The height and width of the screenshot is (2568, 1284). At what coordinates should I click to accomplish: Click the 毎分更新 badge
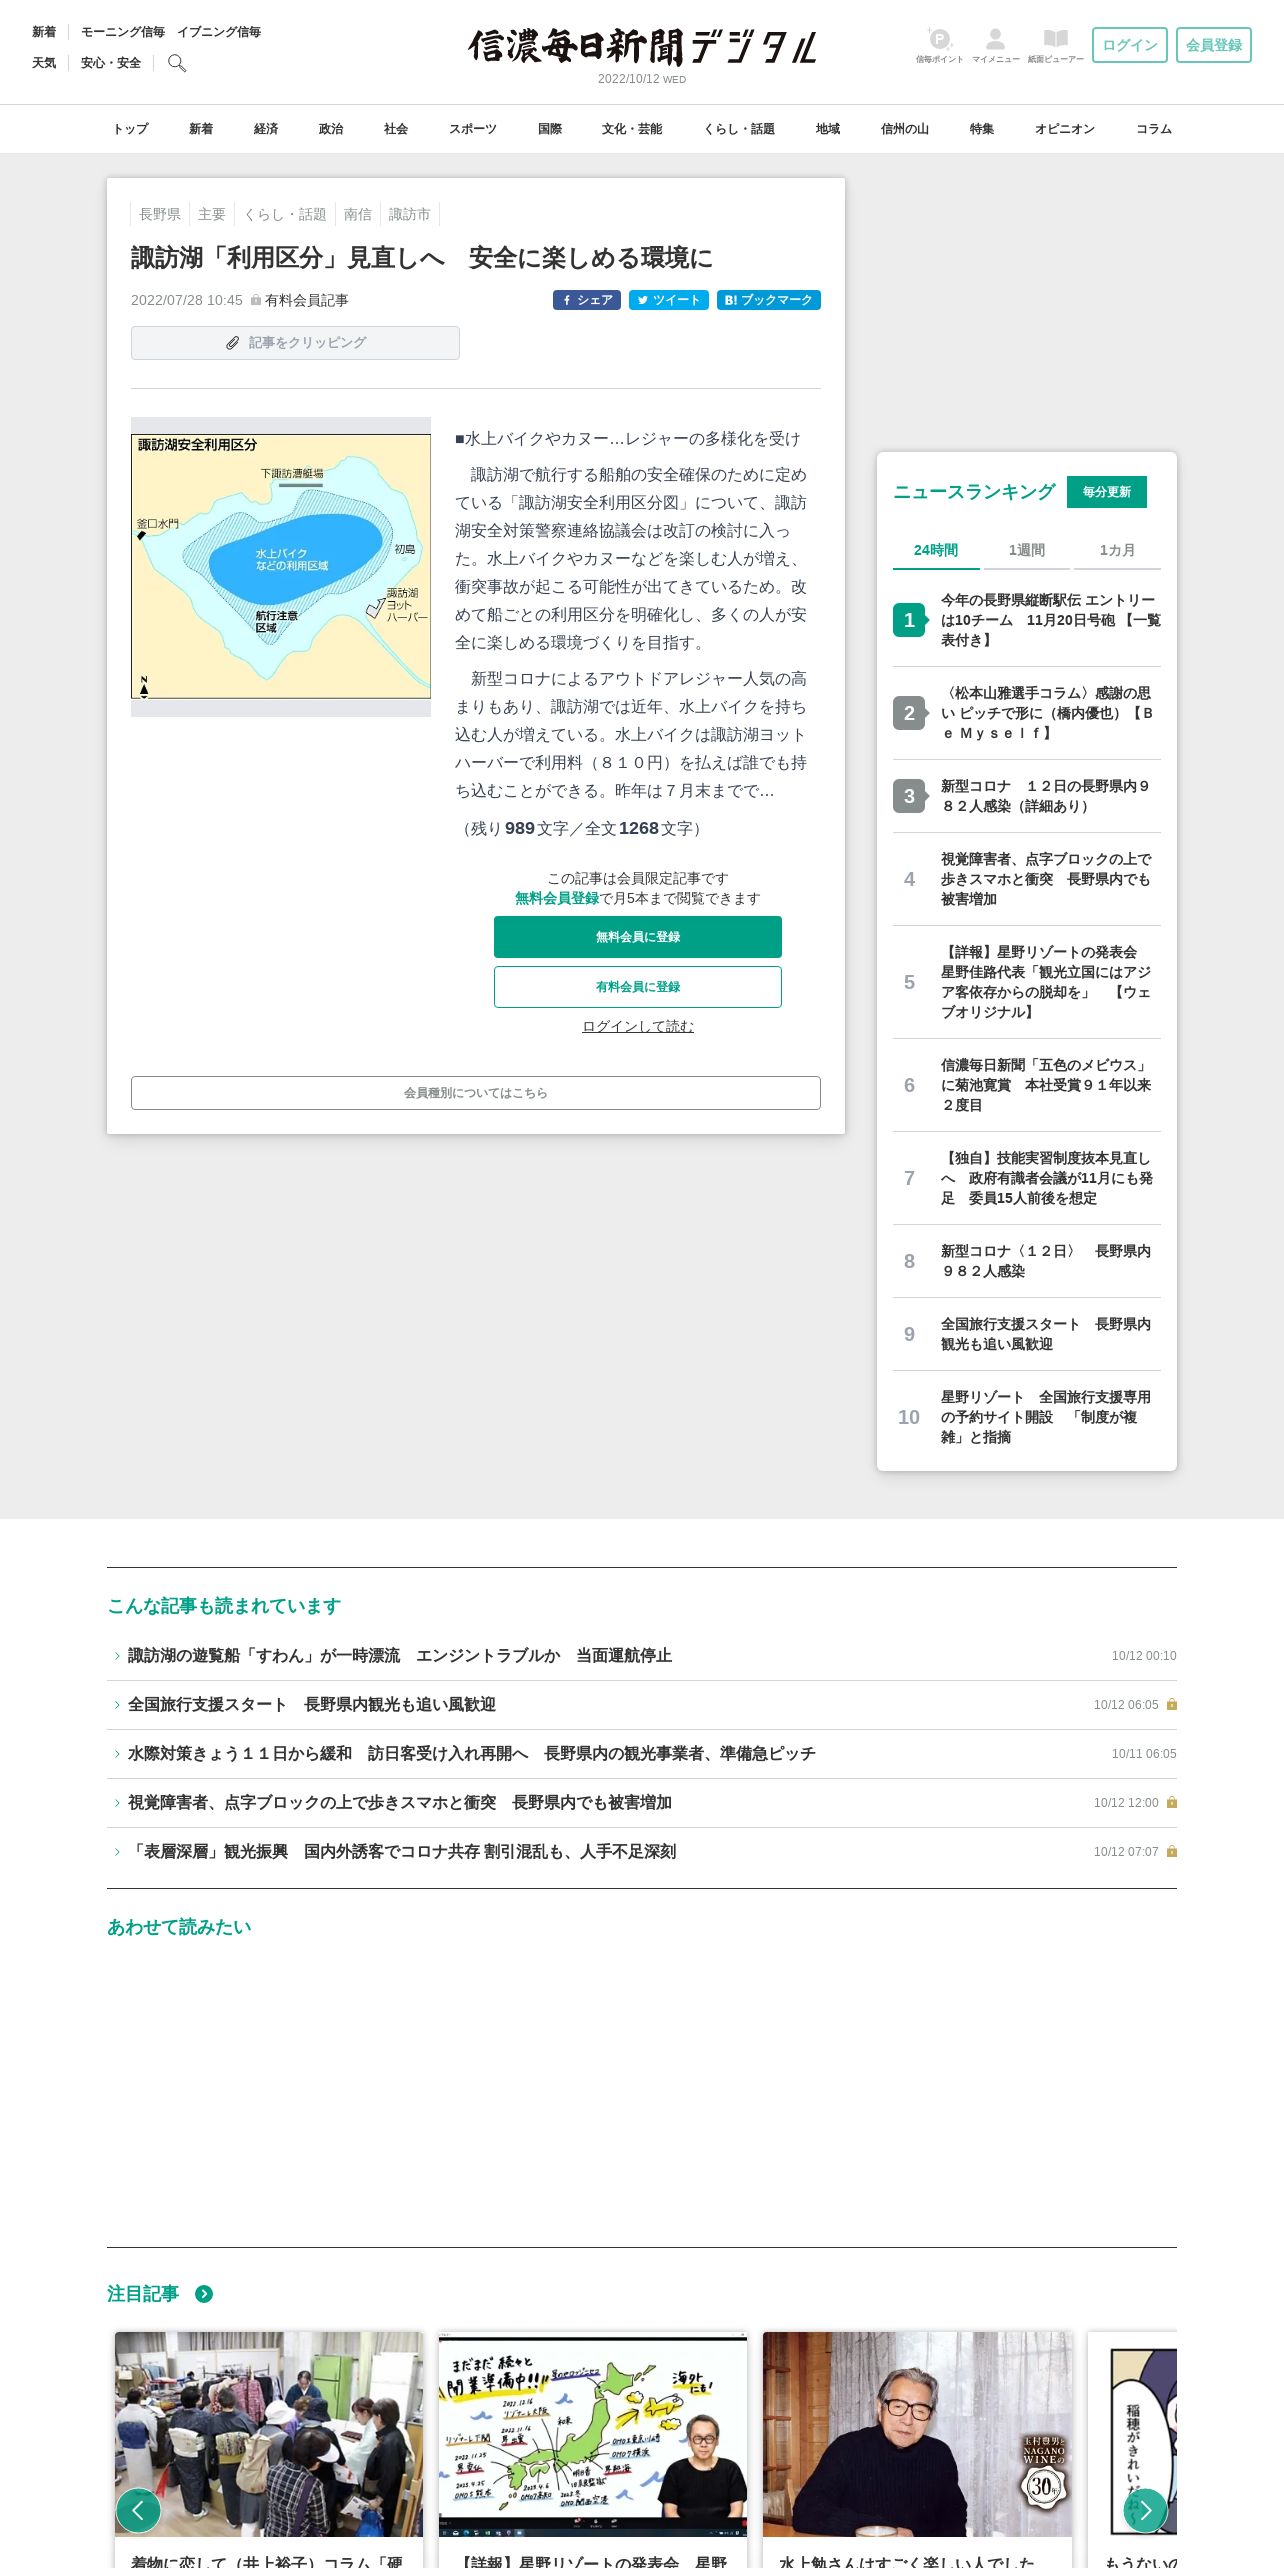tap(1107, 492)
